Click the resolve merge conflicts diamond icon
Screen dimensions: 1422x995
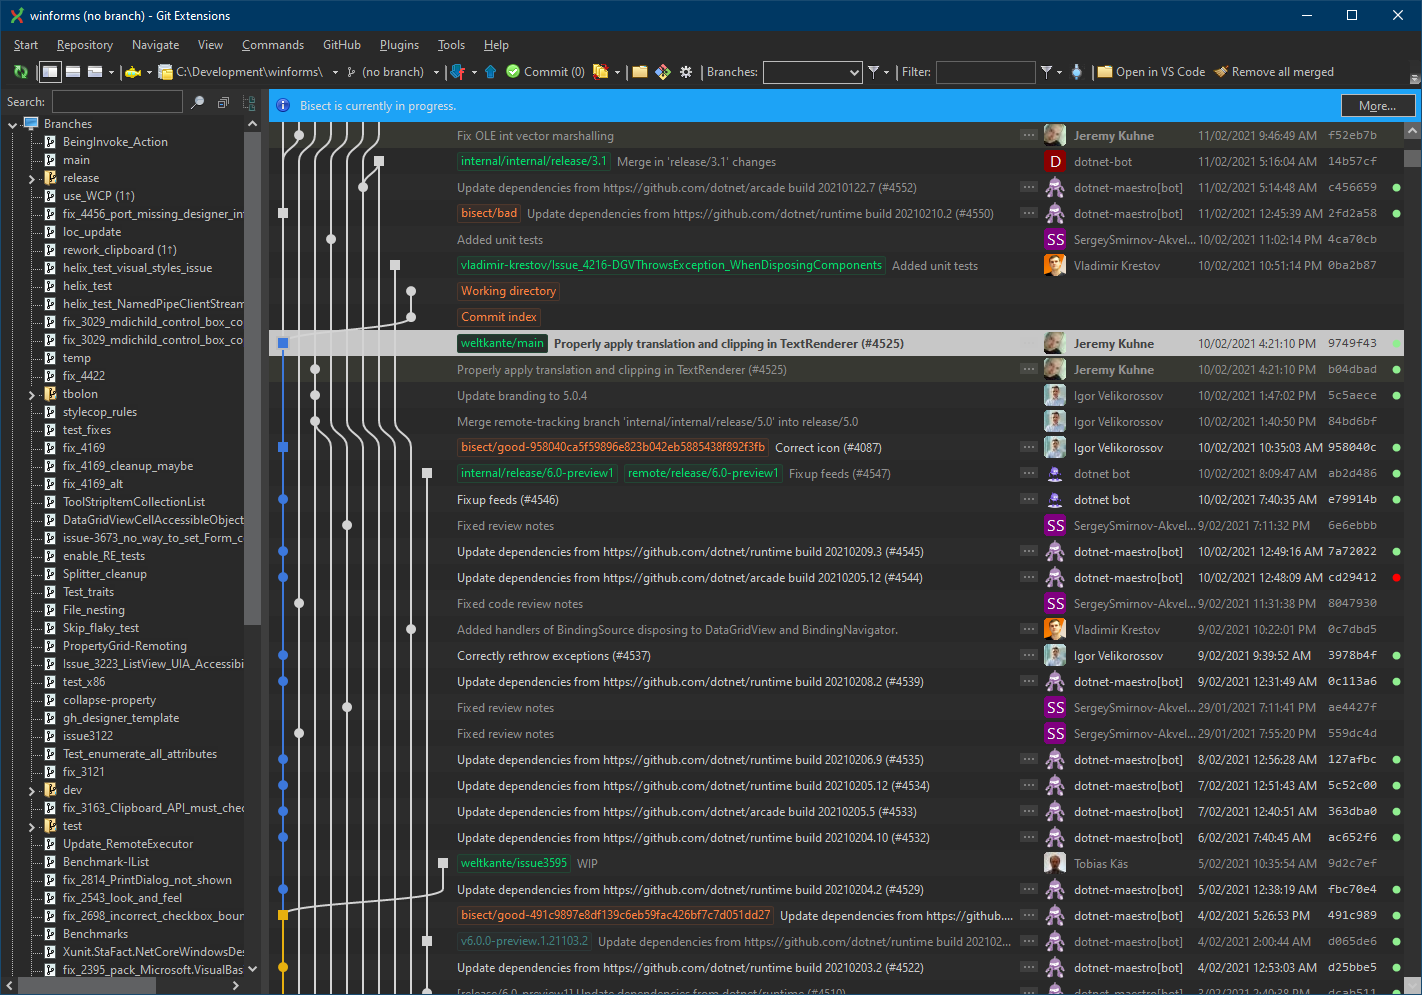coord(662,71)
